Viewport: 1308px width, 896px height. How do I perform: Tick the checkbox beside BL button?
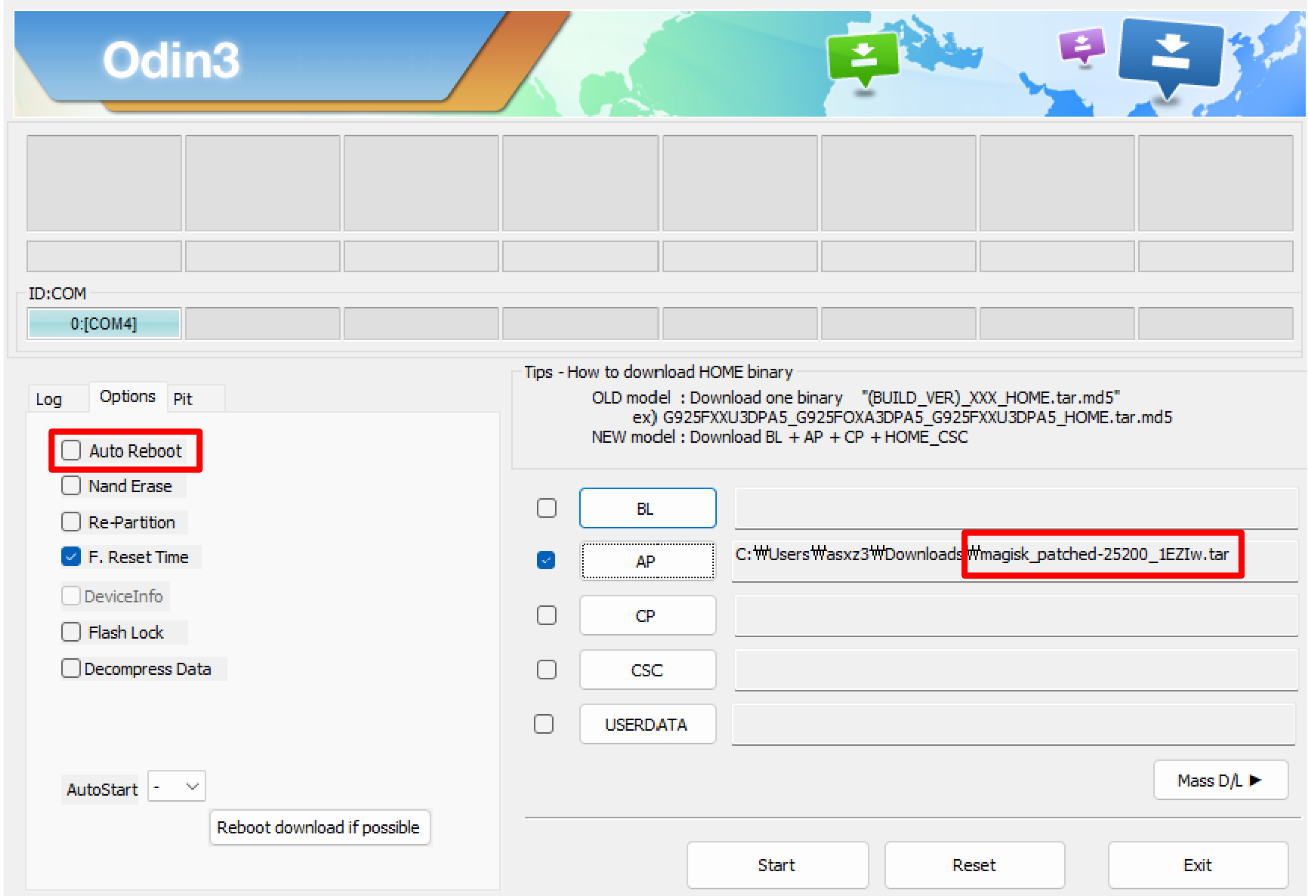(x=547, y=508)
